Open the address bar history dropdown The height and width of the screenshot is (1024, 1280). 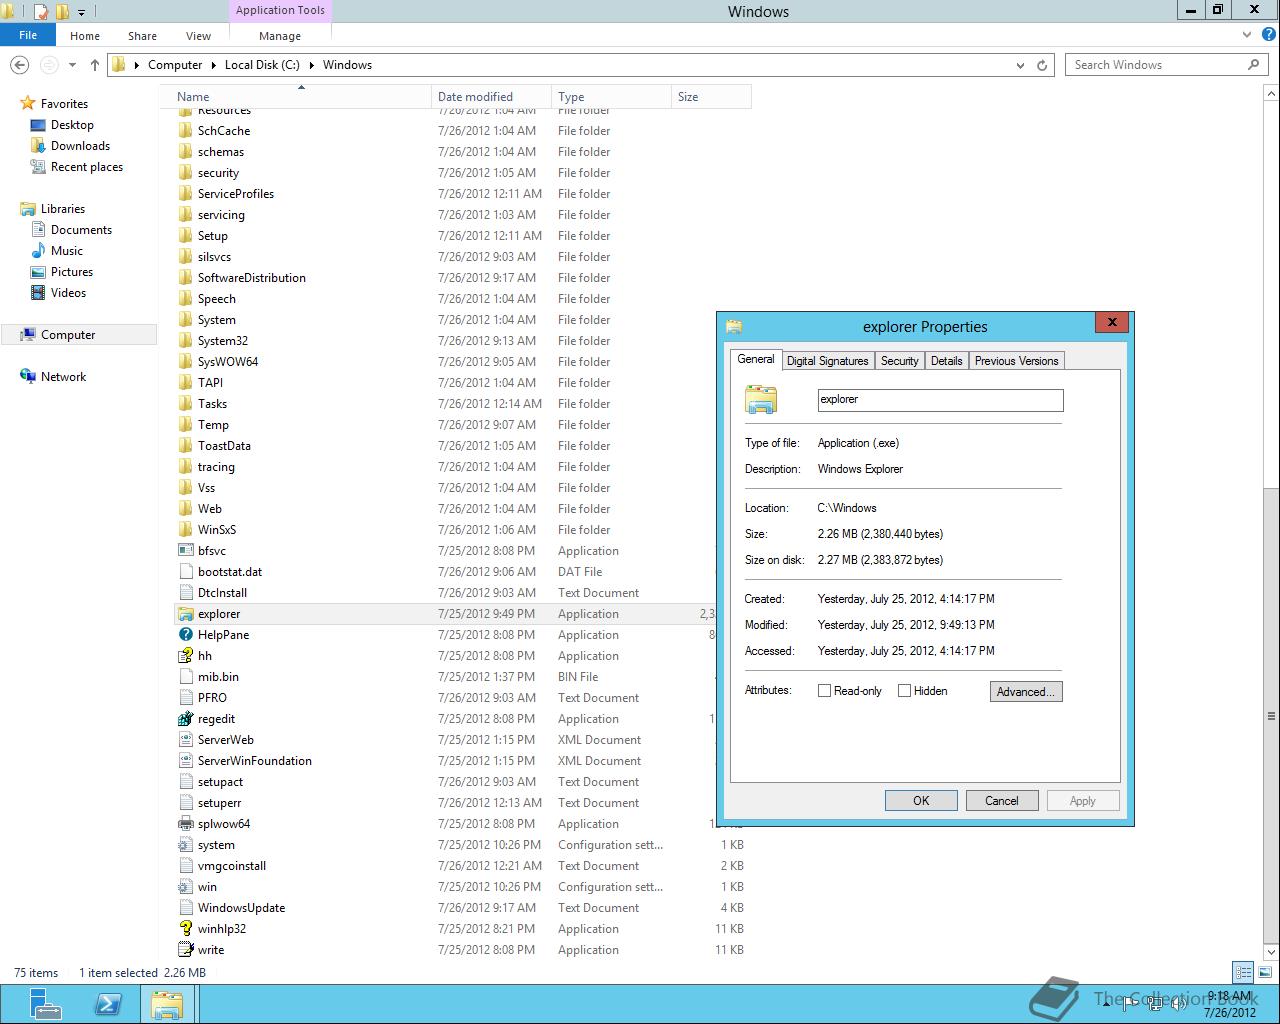pos(1020,65)
